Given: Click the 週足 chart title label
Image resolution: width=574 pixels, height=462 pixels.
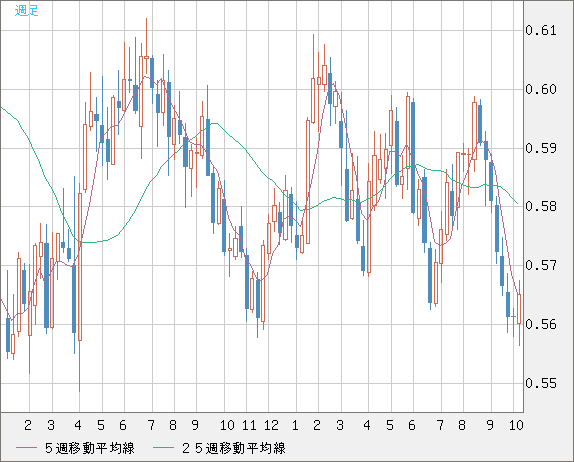Looking at the screenshot, I should [x=26, y=10].
